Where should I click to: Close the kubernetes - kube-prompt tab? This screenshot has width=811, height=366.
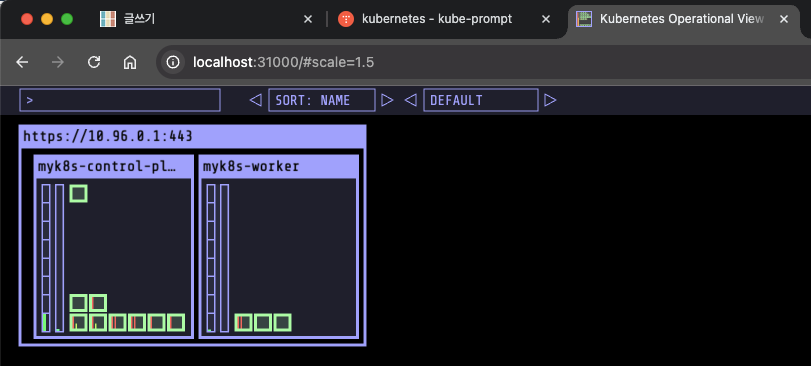coord(546,19)
